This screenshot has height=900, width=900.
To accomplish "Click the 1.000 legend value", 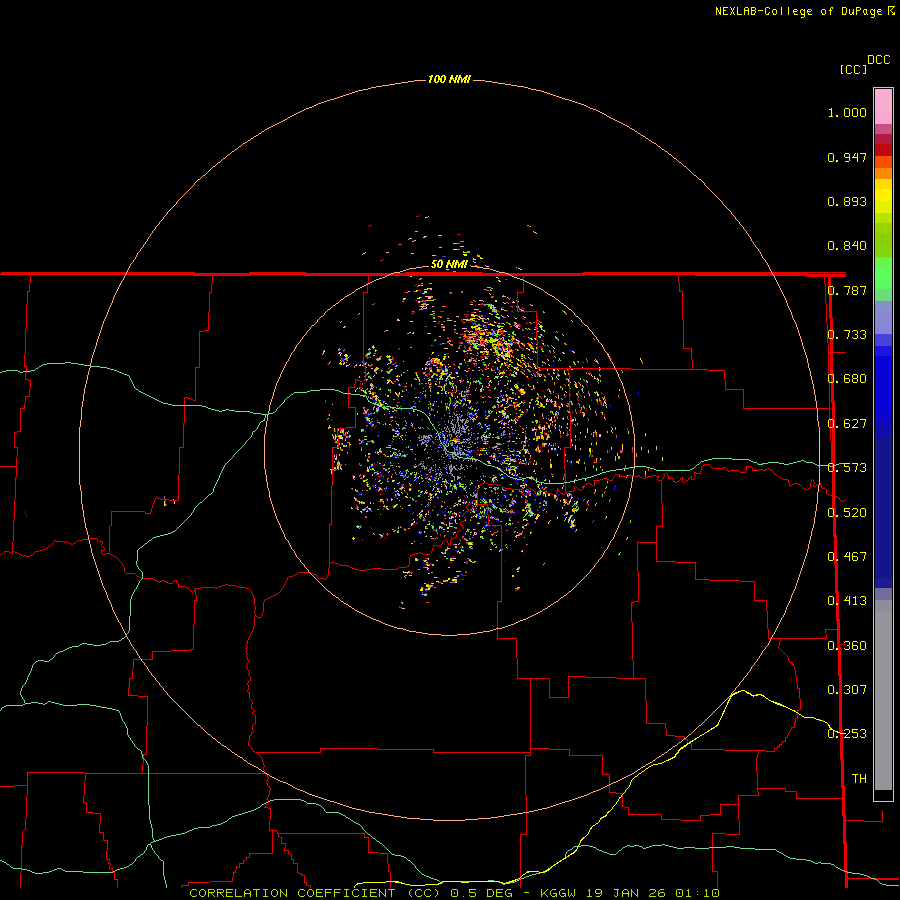I will pyautogui.click(x=847, y=112).
